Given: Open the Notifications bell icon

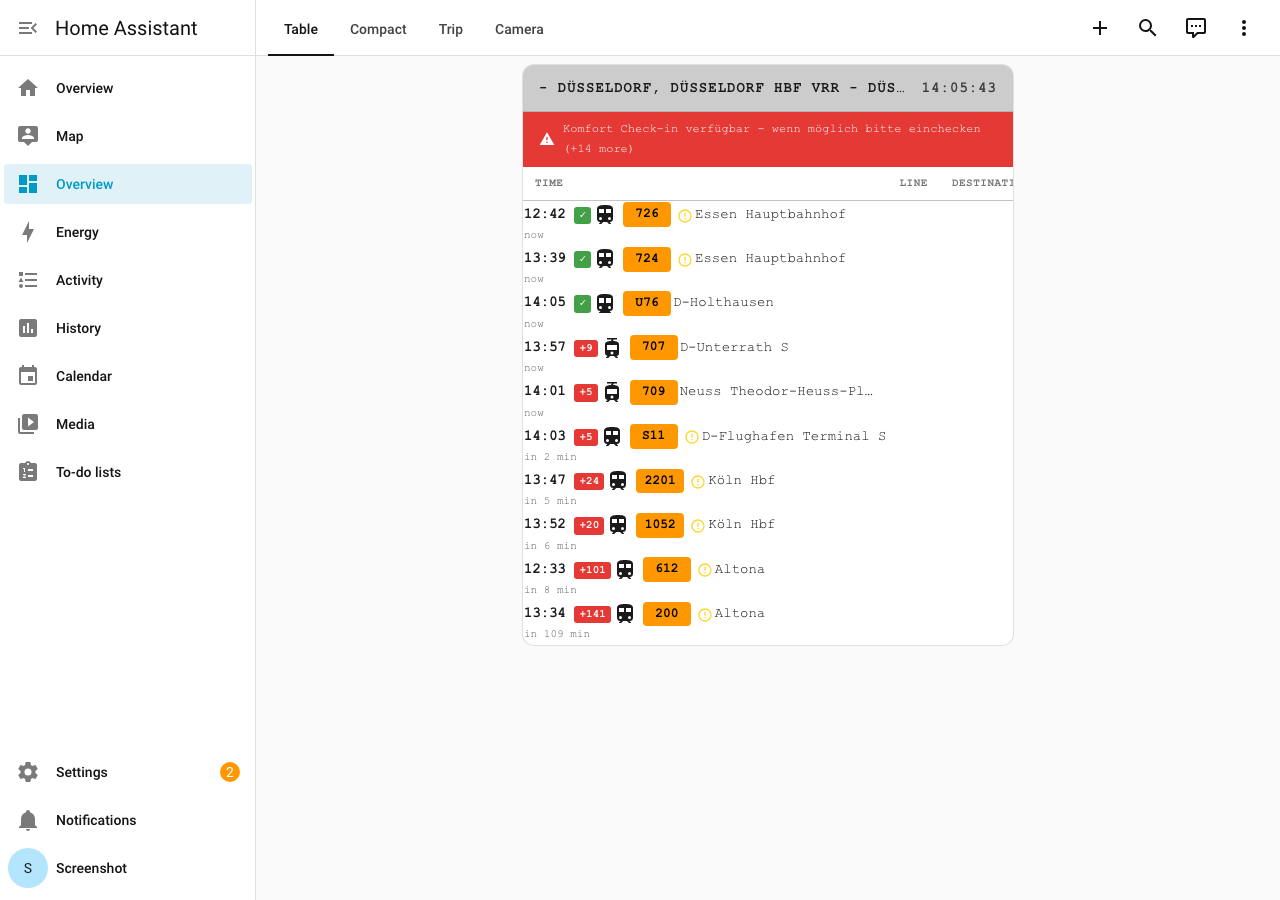Looking at the screenshot, I should click(28, 820).
